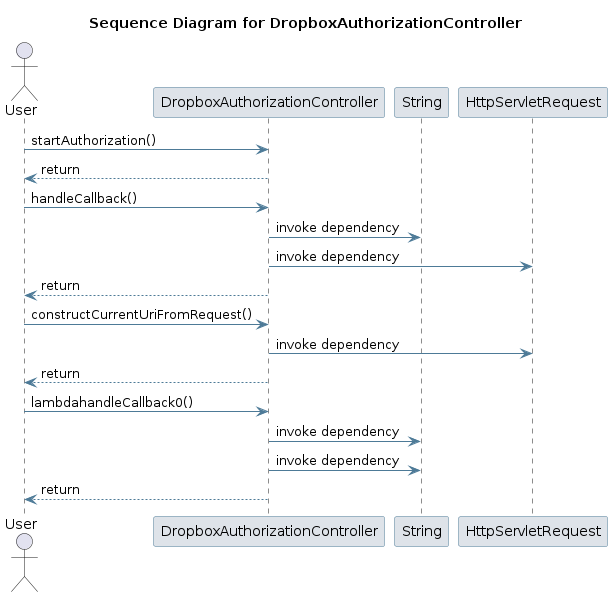Select the 'constructCurrentUriFromRequest()' message label
This screenshot has height=597, width=612.
pyautogui.click(x=142, y=314)
